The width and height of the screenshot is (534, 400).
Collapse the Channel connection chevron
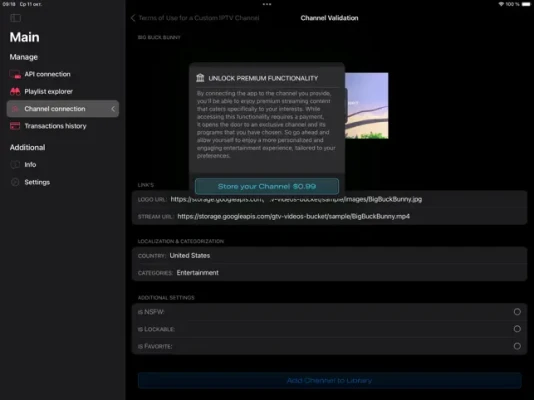pyautogui.click(x=113, y=109)
